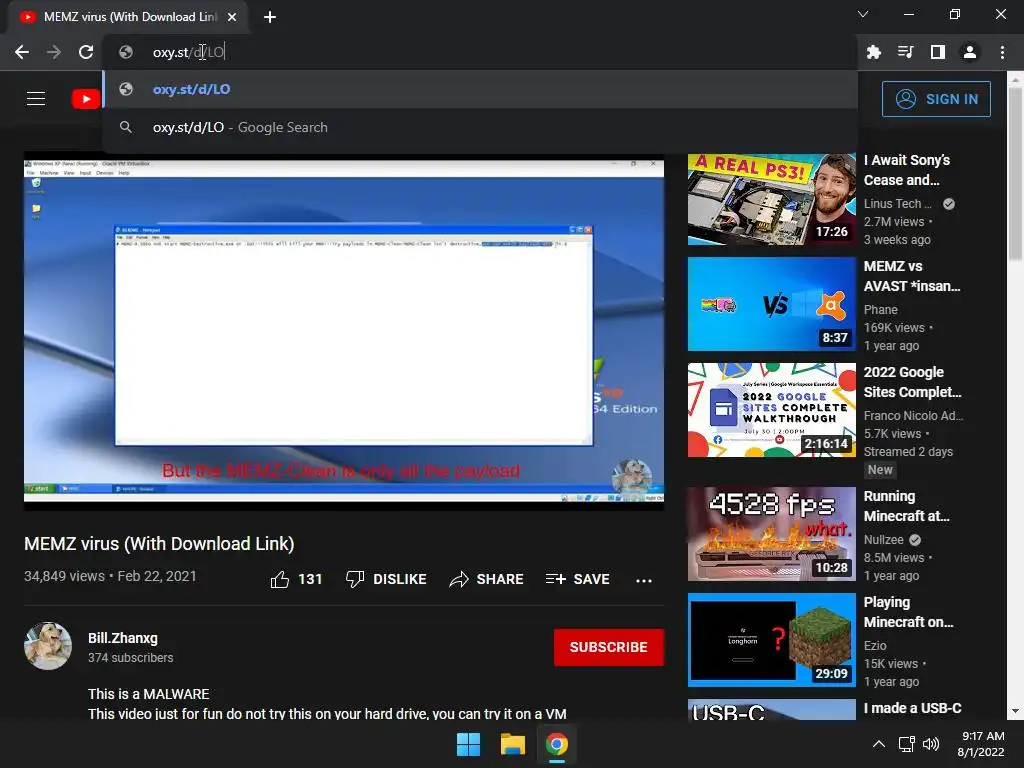Click 'Running Minecraft at...' video title
The width and height of the screenshot is (1024, 768).
[x=906, y=506]
